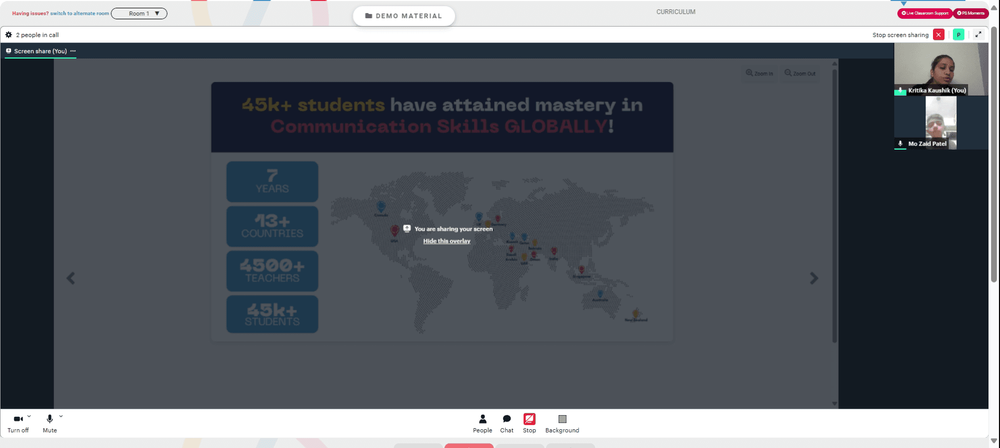Click the page's vertical scrollbar
Image resolution: width=1000 pixels, height=448 pixels.
tap(994, 153)
